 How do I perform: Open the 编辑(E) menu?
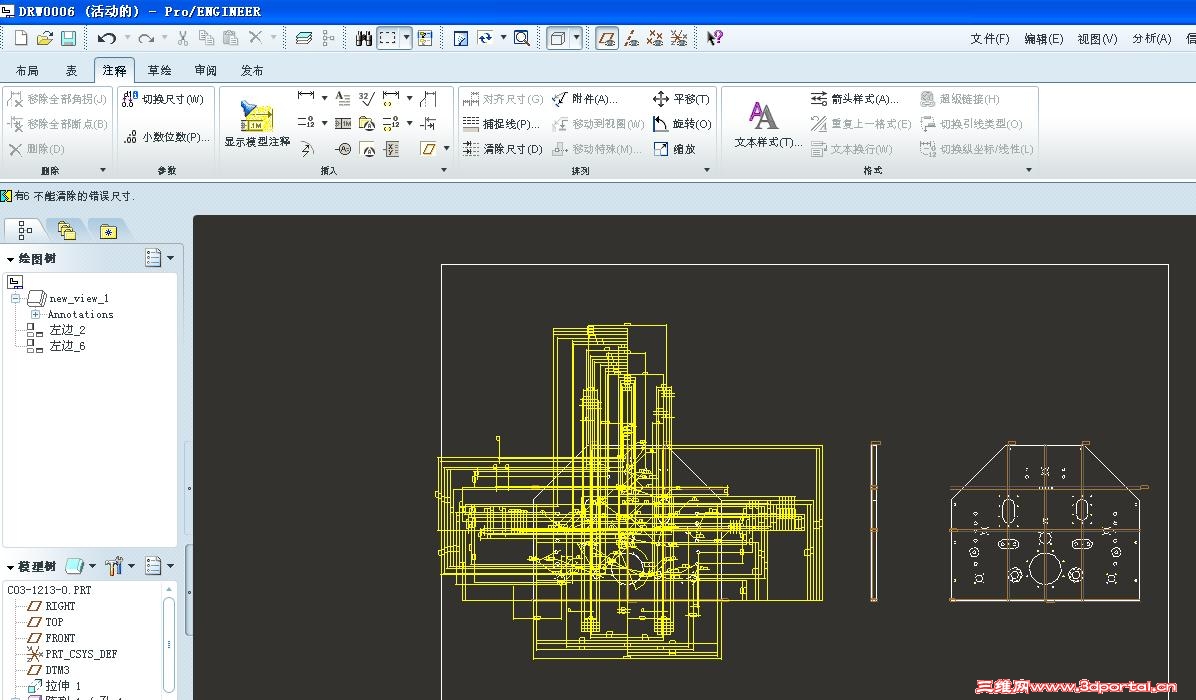click(x=1043, y=38)
